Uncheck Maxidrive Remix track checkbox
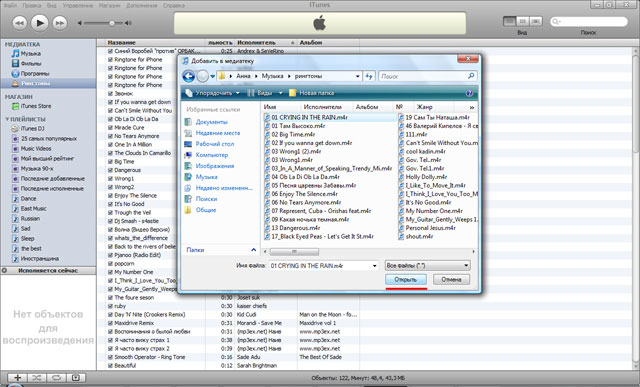 [x=110, y=323]
